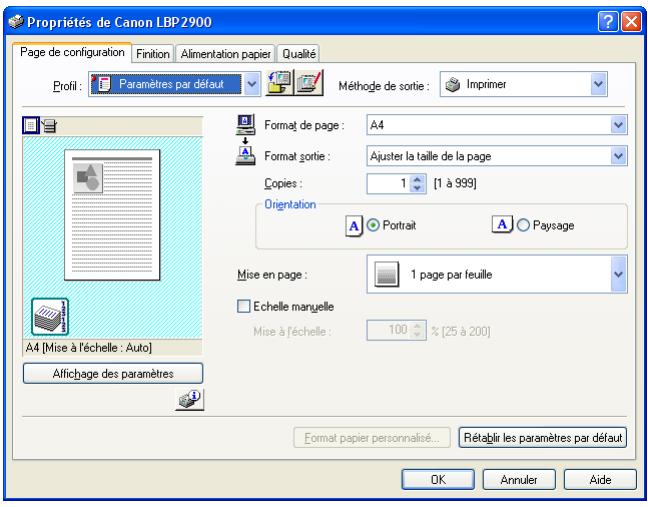Click the edit profile icon button
The width and height of the screenshot is (648, 507).
point(309,83)
